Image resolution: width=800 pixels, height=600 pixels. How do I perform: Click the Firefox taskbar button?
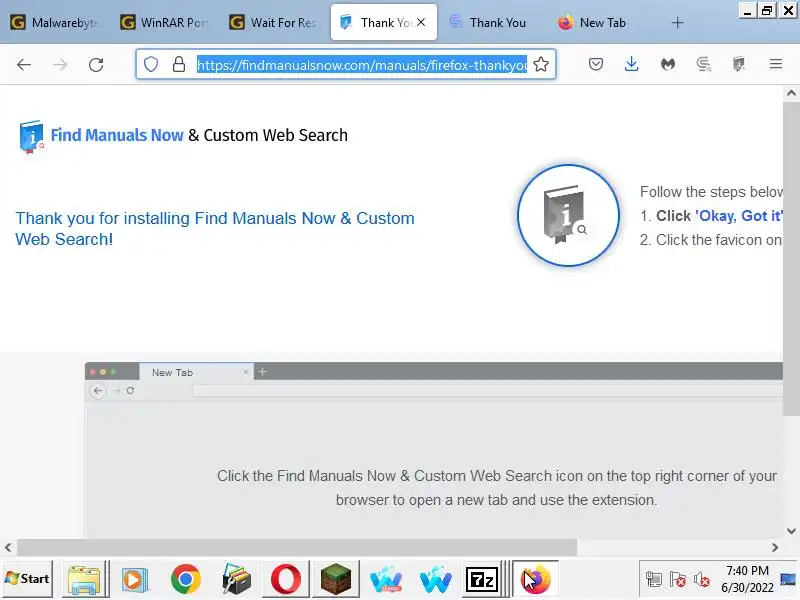tap(535, 580)
